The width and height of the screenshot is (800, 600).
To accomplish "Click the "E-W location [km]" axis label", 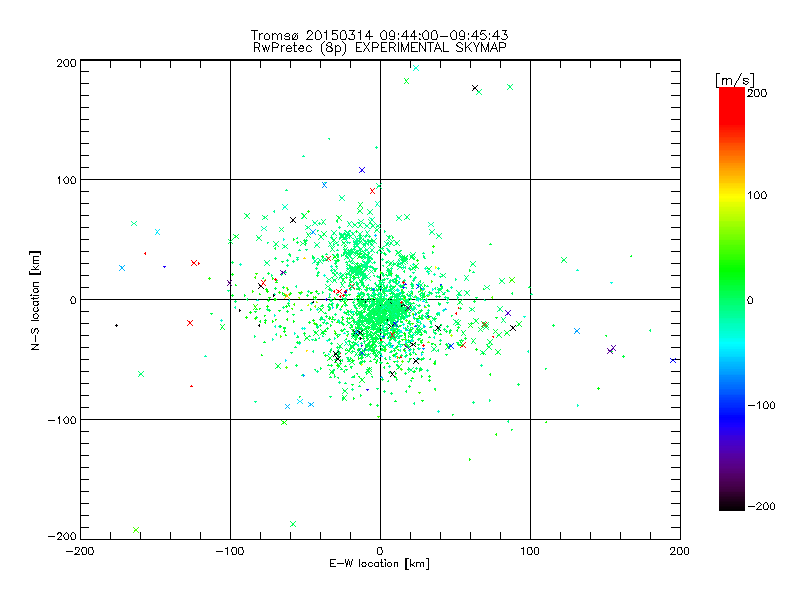I will tap(379, 564).
